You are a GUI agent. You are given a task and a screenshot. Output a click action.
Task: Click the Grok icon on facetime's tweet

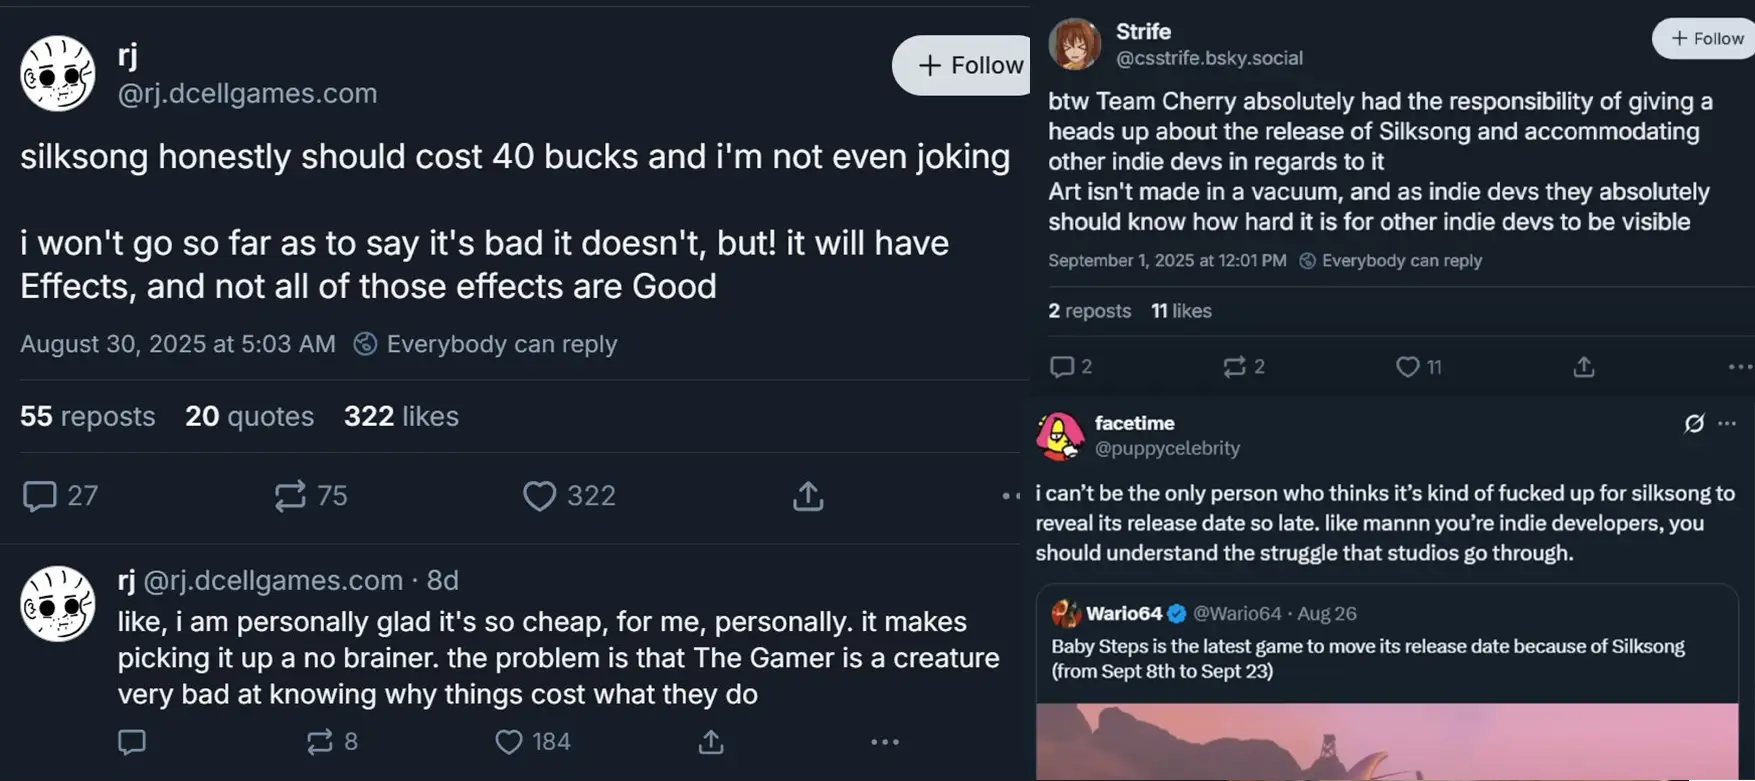(1694, 424)
